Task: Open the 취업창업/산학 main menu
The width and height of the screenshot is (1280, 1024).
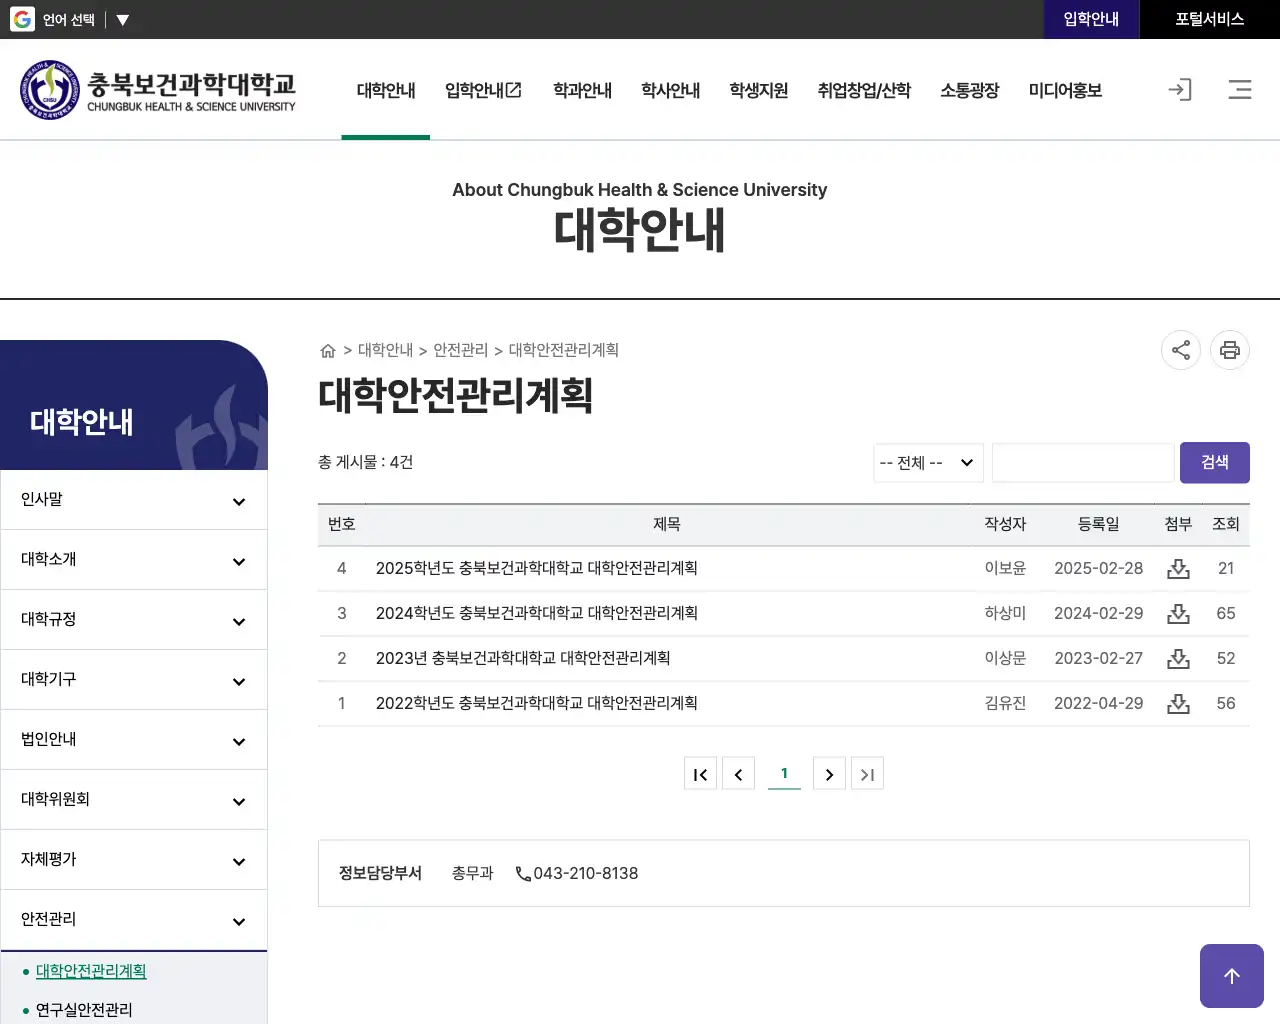Action: coord(864,90)
